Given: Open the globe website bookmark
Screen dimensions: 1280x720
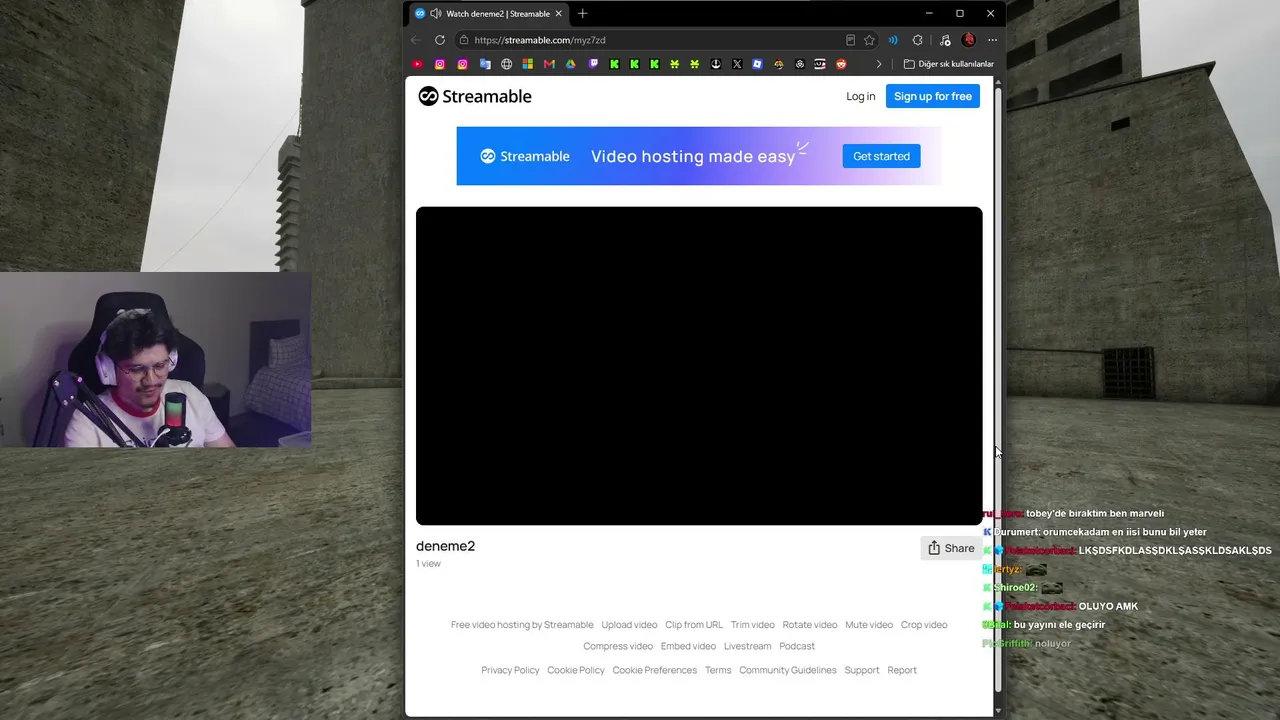Looking at the screenshot, I should coord(507,64).
